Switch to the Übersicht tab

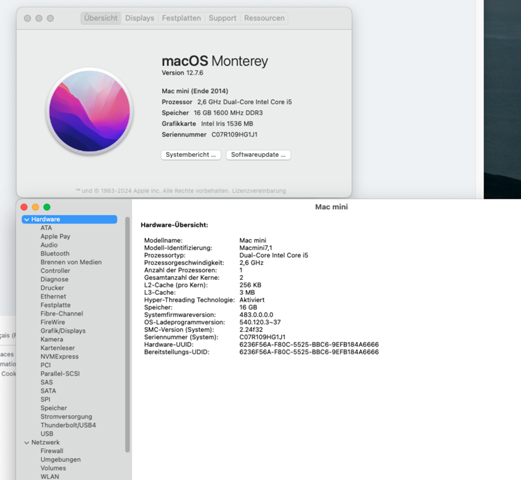101,18
